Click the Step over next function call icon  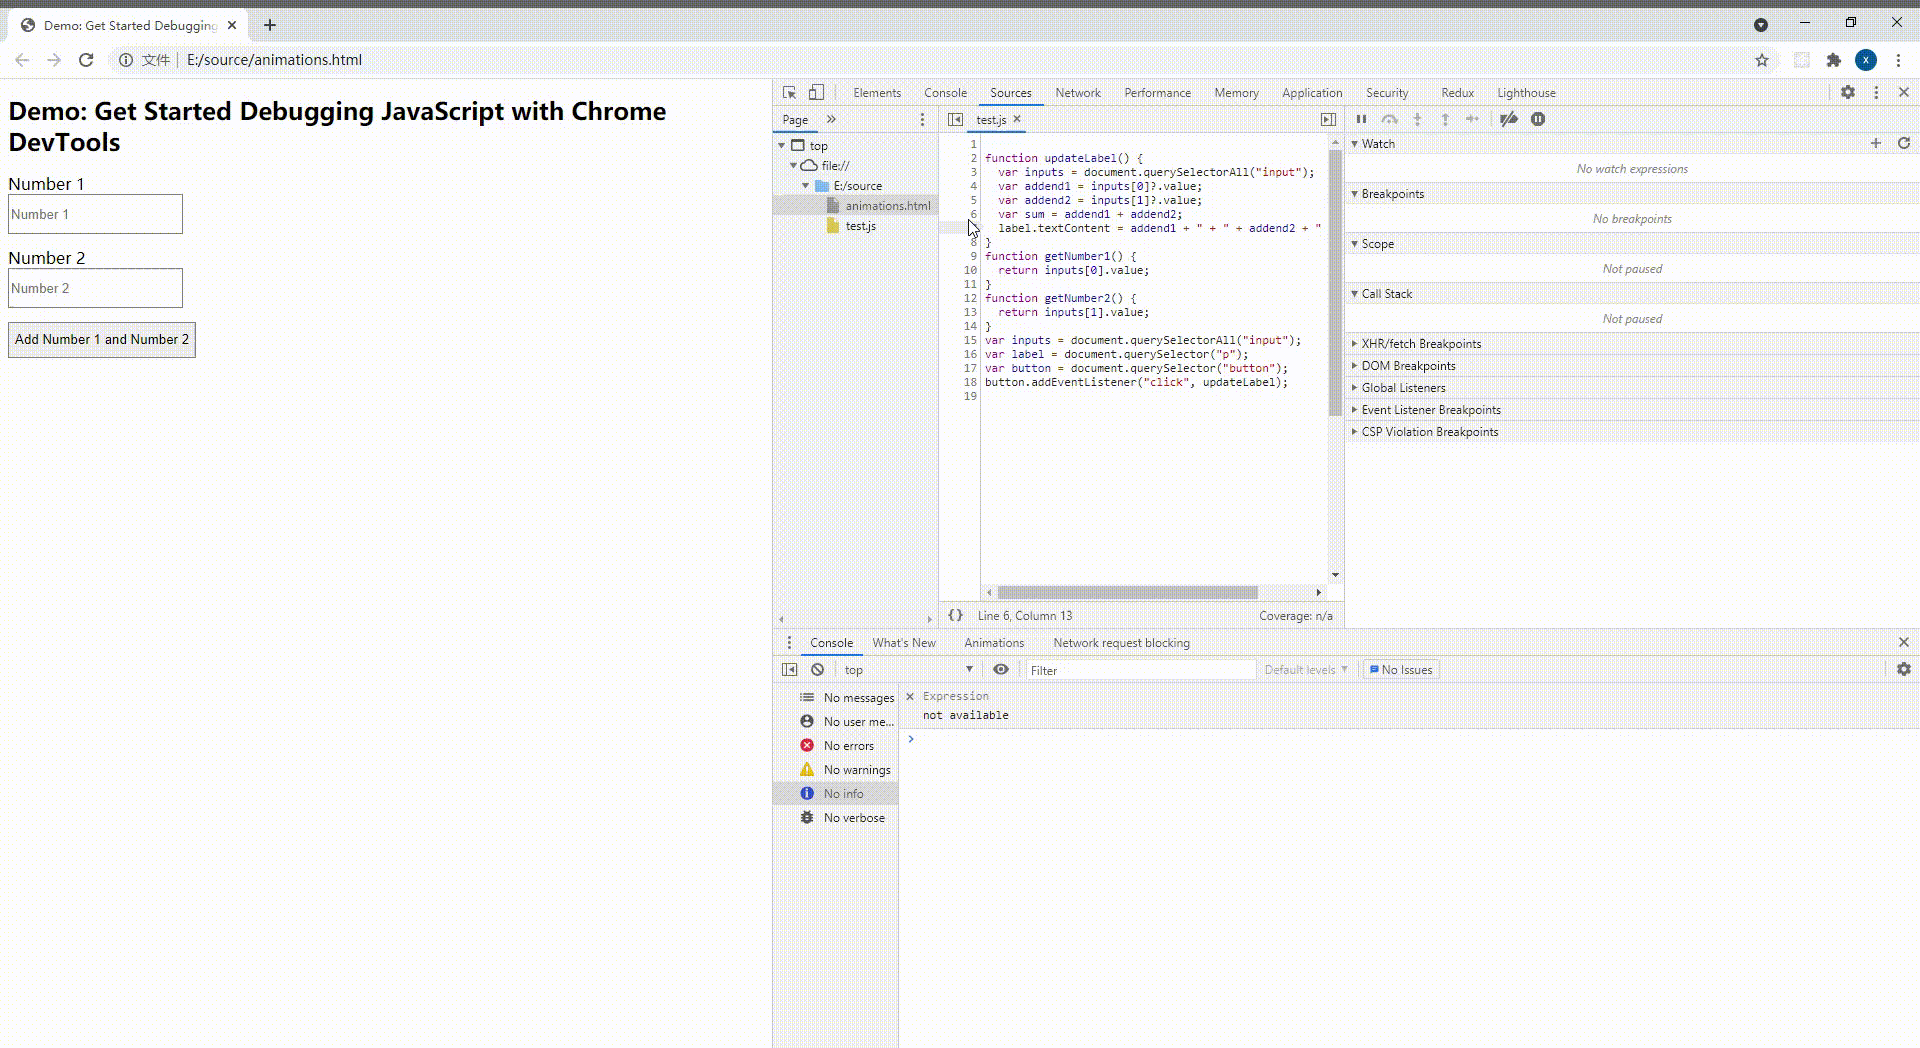1389,119
